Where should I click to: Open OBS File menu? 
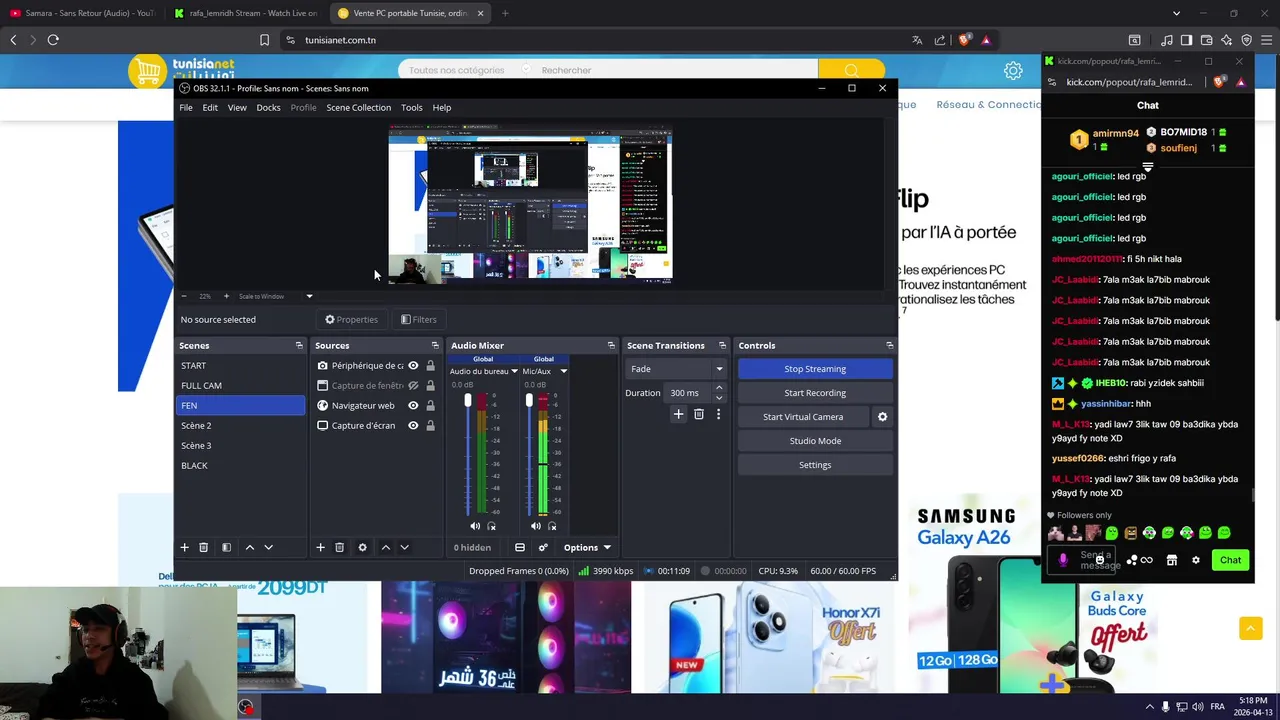pos(186,107)
